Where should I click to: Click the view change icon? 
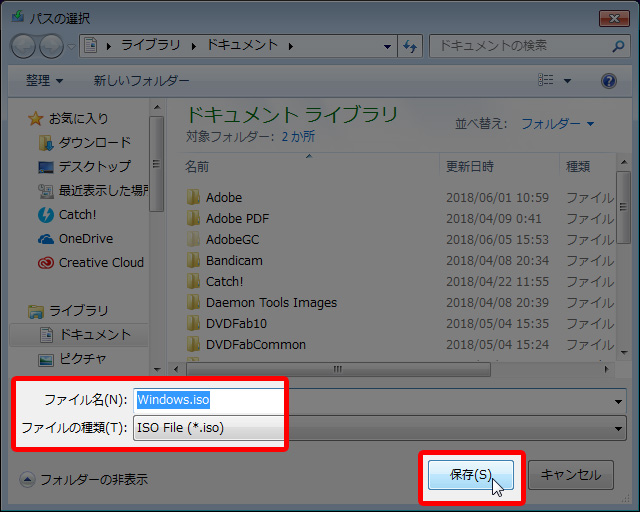point(546,81)
